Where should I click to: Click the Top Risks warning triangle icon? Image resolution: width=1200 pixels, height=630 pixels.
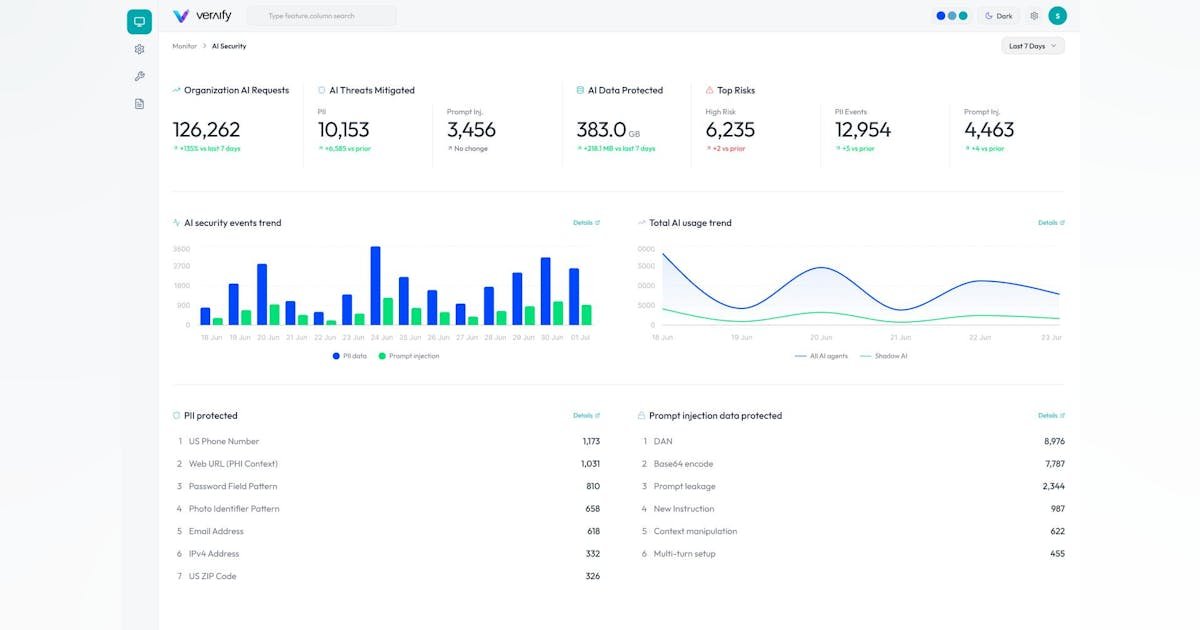pos(709,90)
